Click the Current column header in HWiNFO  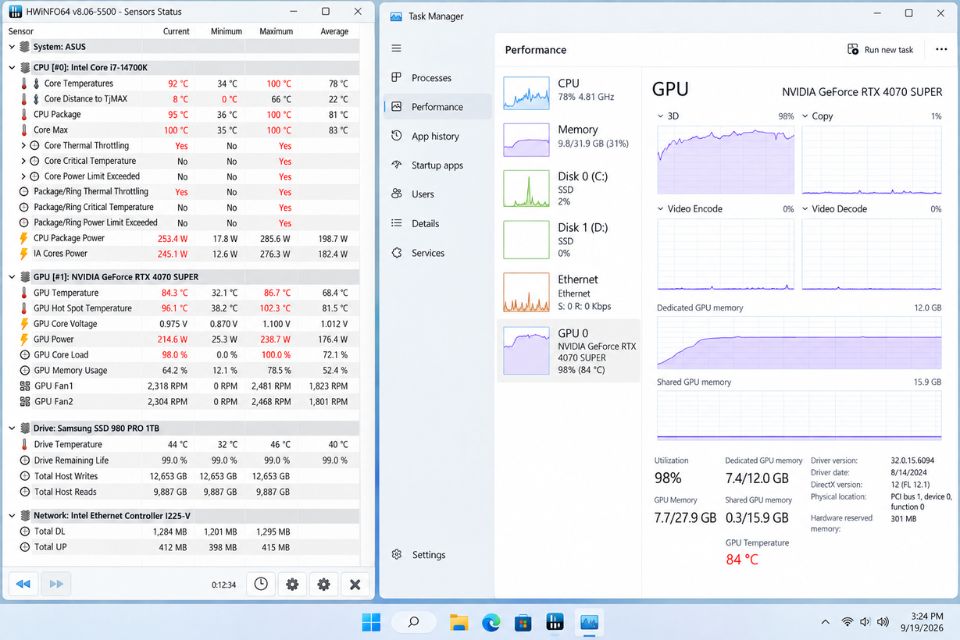(176, 31)
